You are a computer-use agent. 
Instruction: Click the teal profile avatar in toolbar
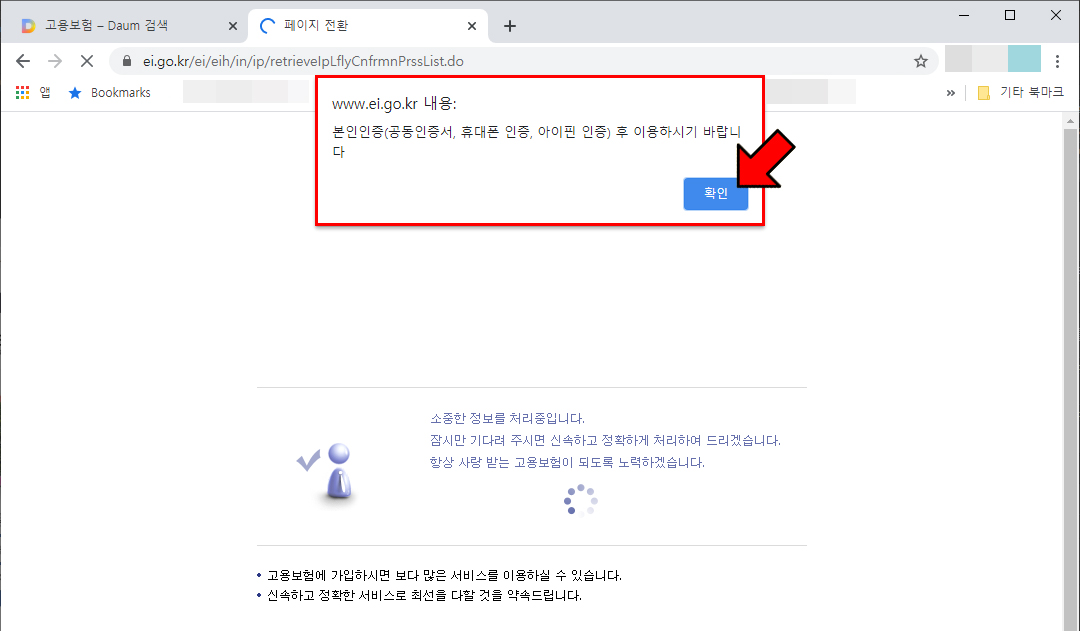point(1024,59)
